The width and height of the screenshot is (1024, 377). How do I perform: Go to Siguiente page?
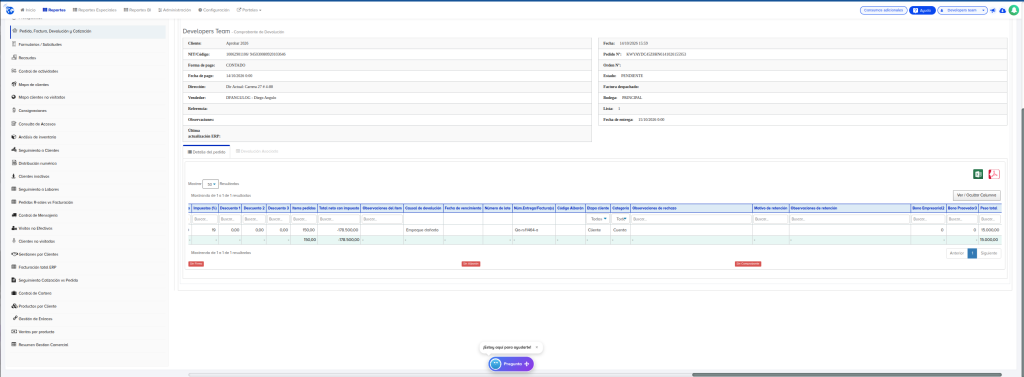988,253
